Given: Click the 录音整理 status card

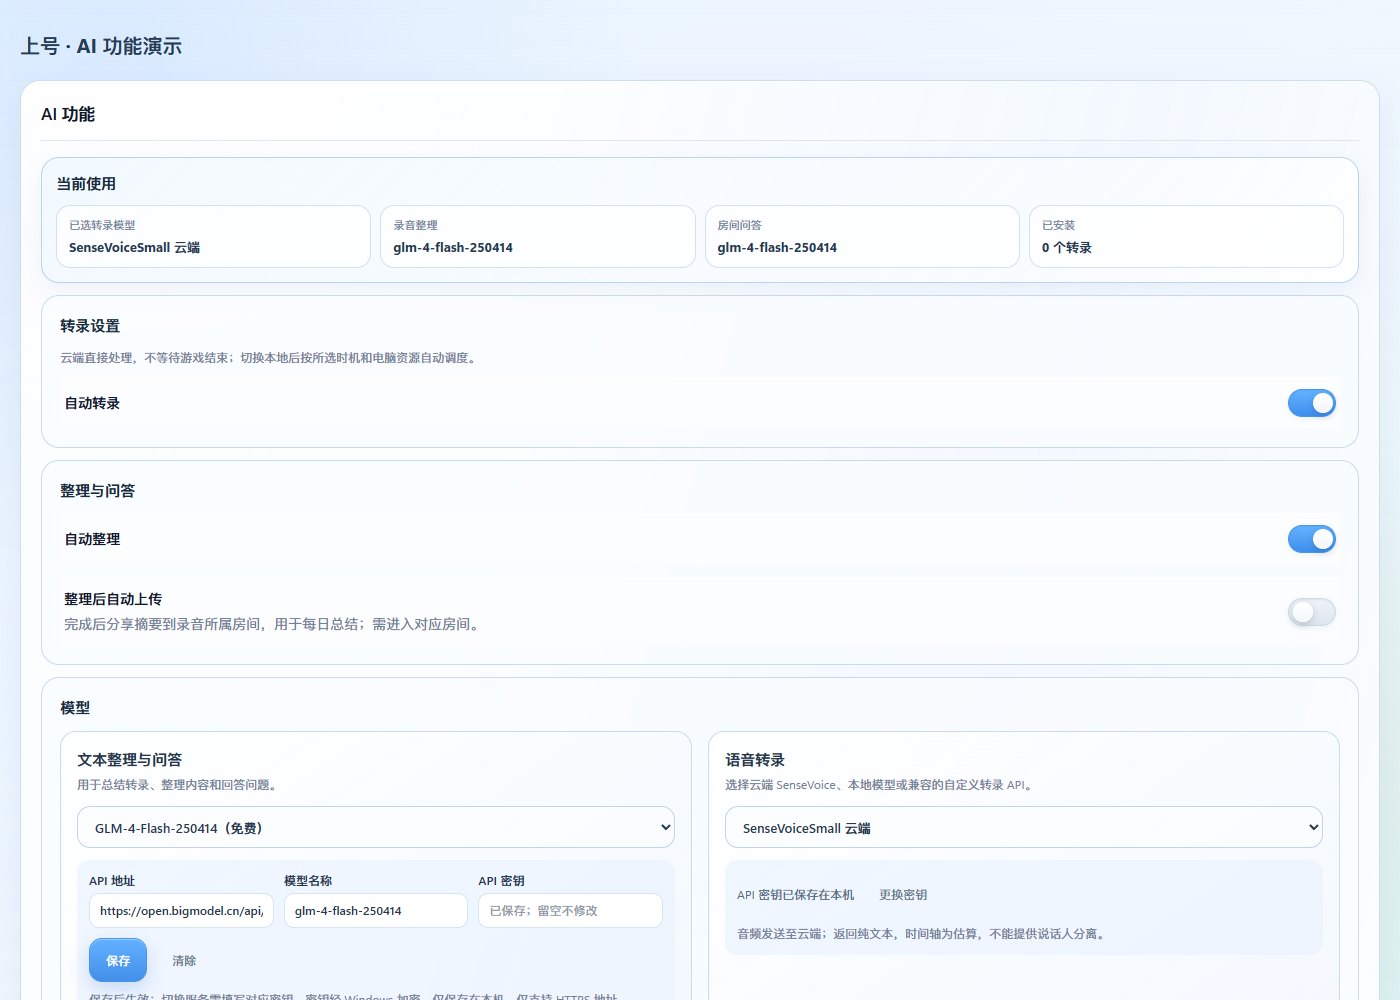Looking at the screenshot, I should [538, 237].
